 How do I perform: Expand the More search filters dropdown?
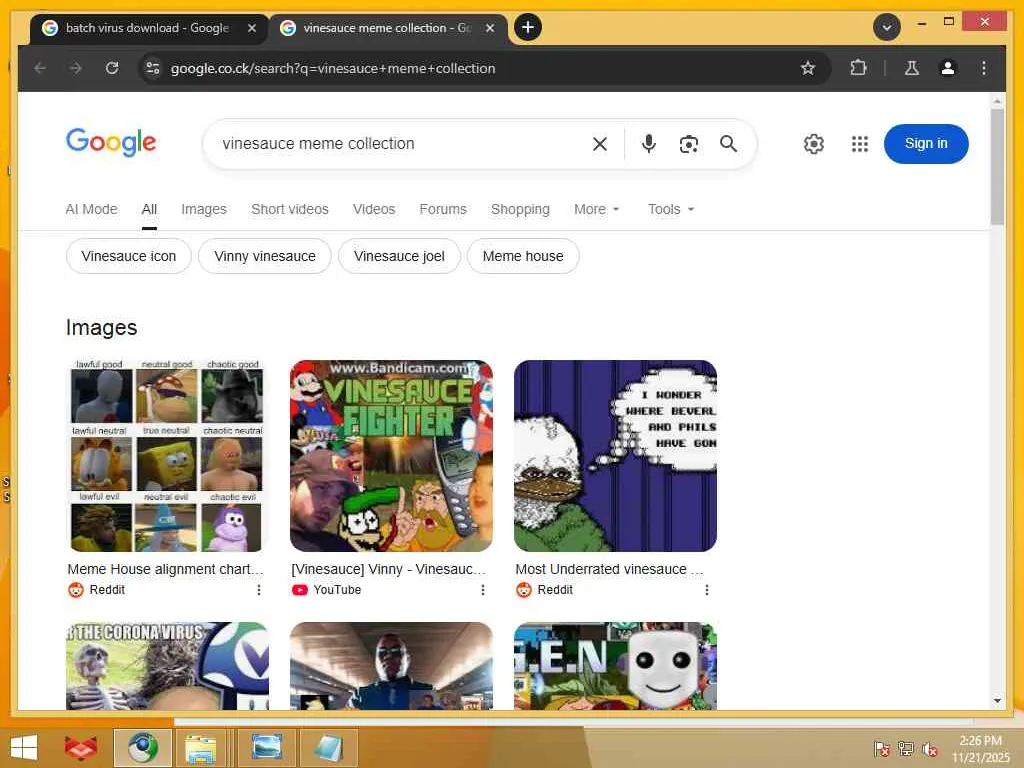(x=596, y=209)
